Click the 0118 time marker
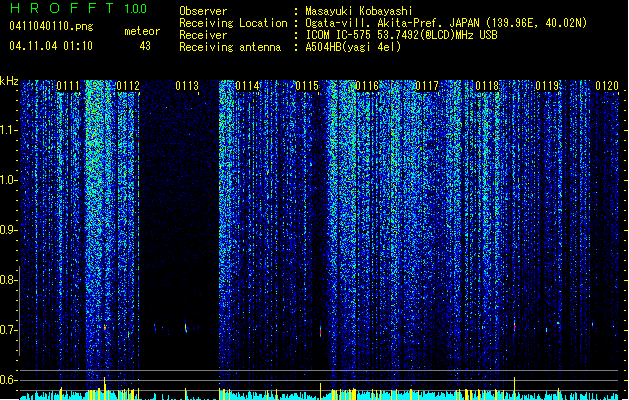629x400 pixels. (487, 86)
